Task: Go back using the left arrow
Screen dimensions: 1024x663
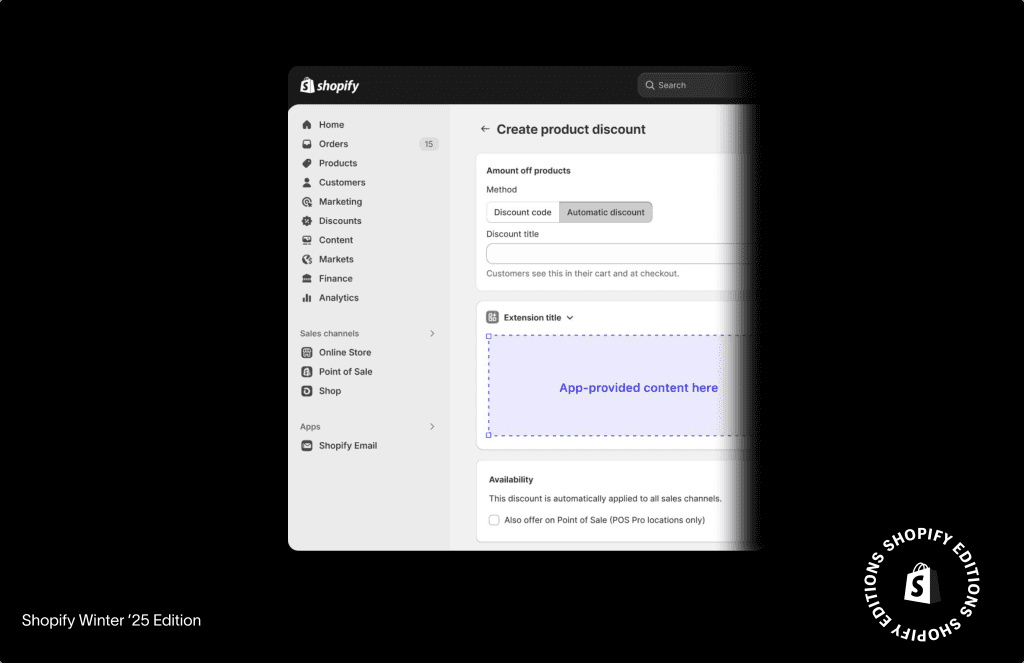Action: (485, 129)
